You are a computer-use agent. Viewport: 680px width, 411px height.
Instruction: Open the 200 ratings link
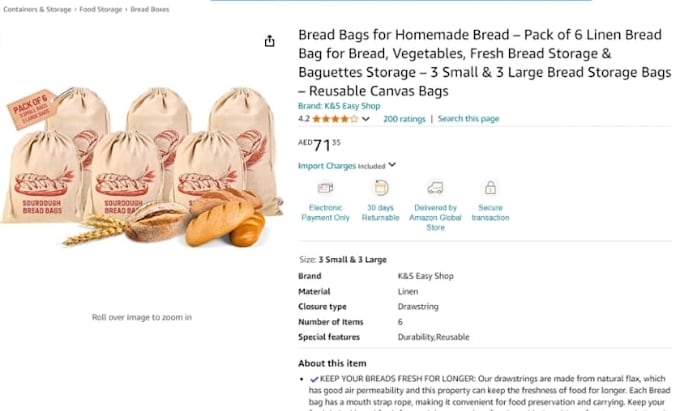pyautogui.click(x=404, y=119)
